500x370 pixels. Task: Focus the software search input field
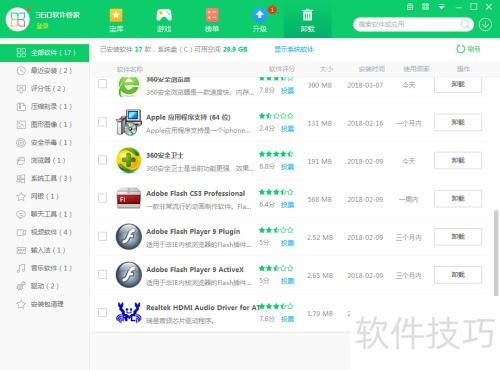pyautogui.click(x=408, y=24)
